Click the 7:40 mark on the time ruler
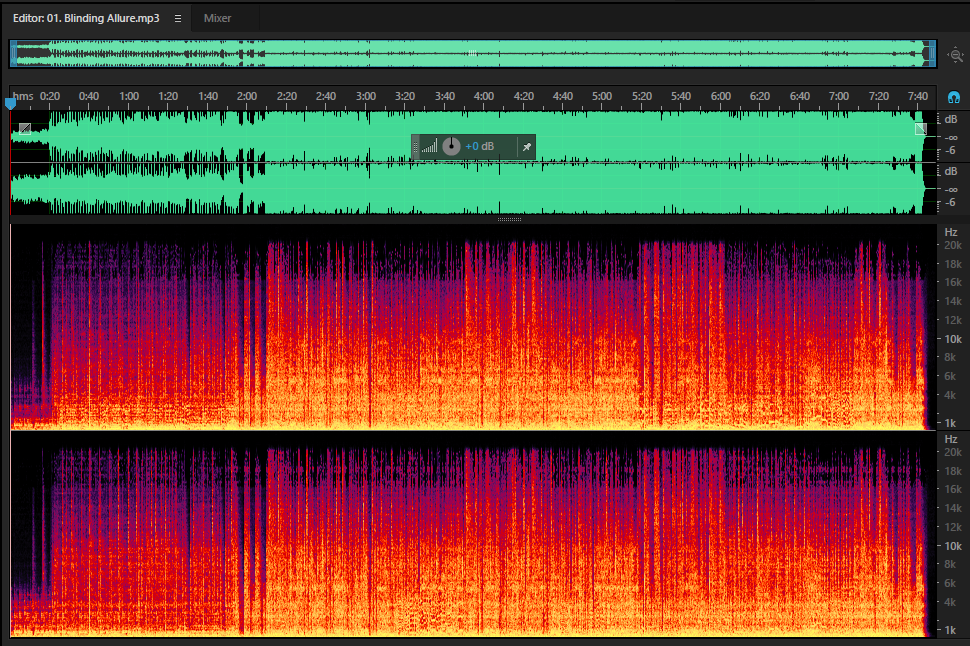The height and width of the screenshot is (646, 970). pos(918,96)
